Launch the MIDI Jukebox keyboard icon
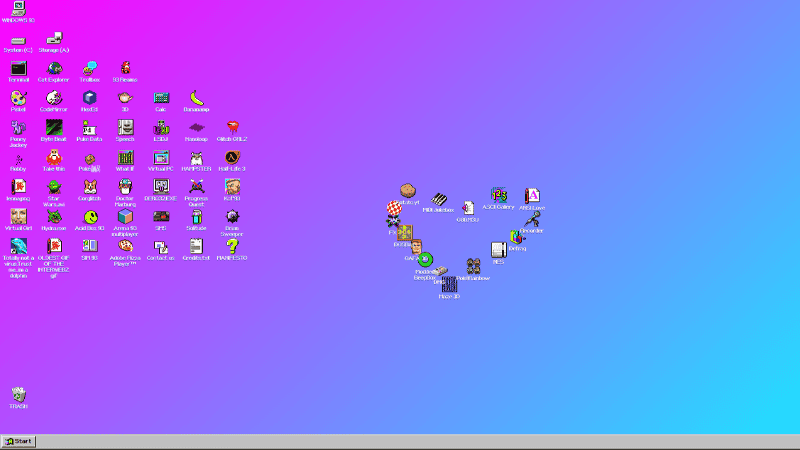Image resolution: width=800 pixels, height=450 pixels. pyautogui.click(x=438, y=198)
